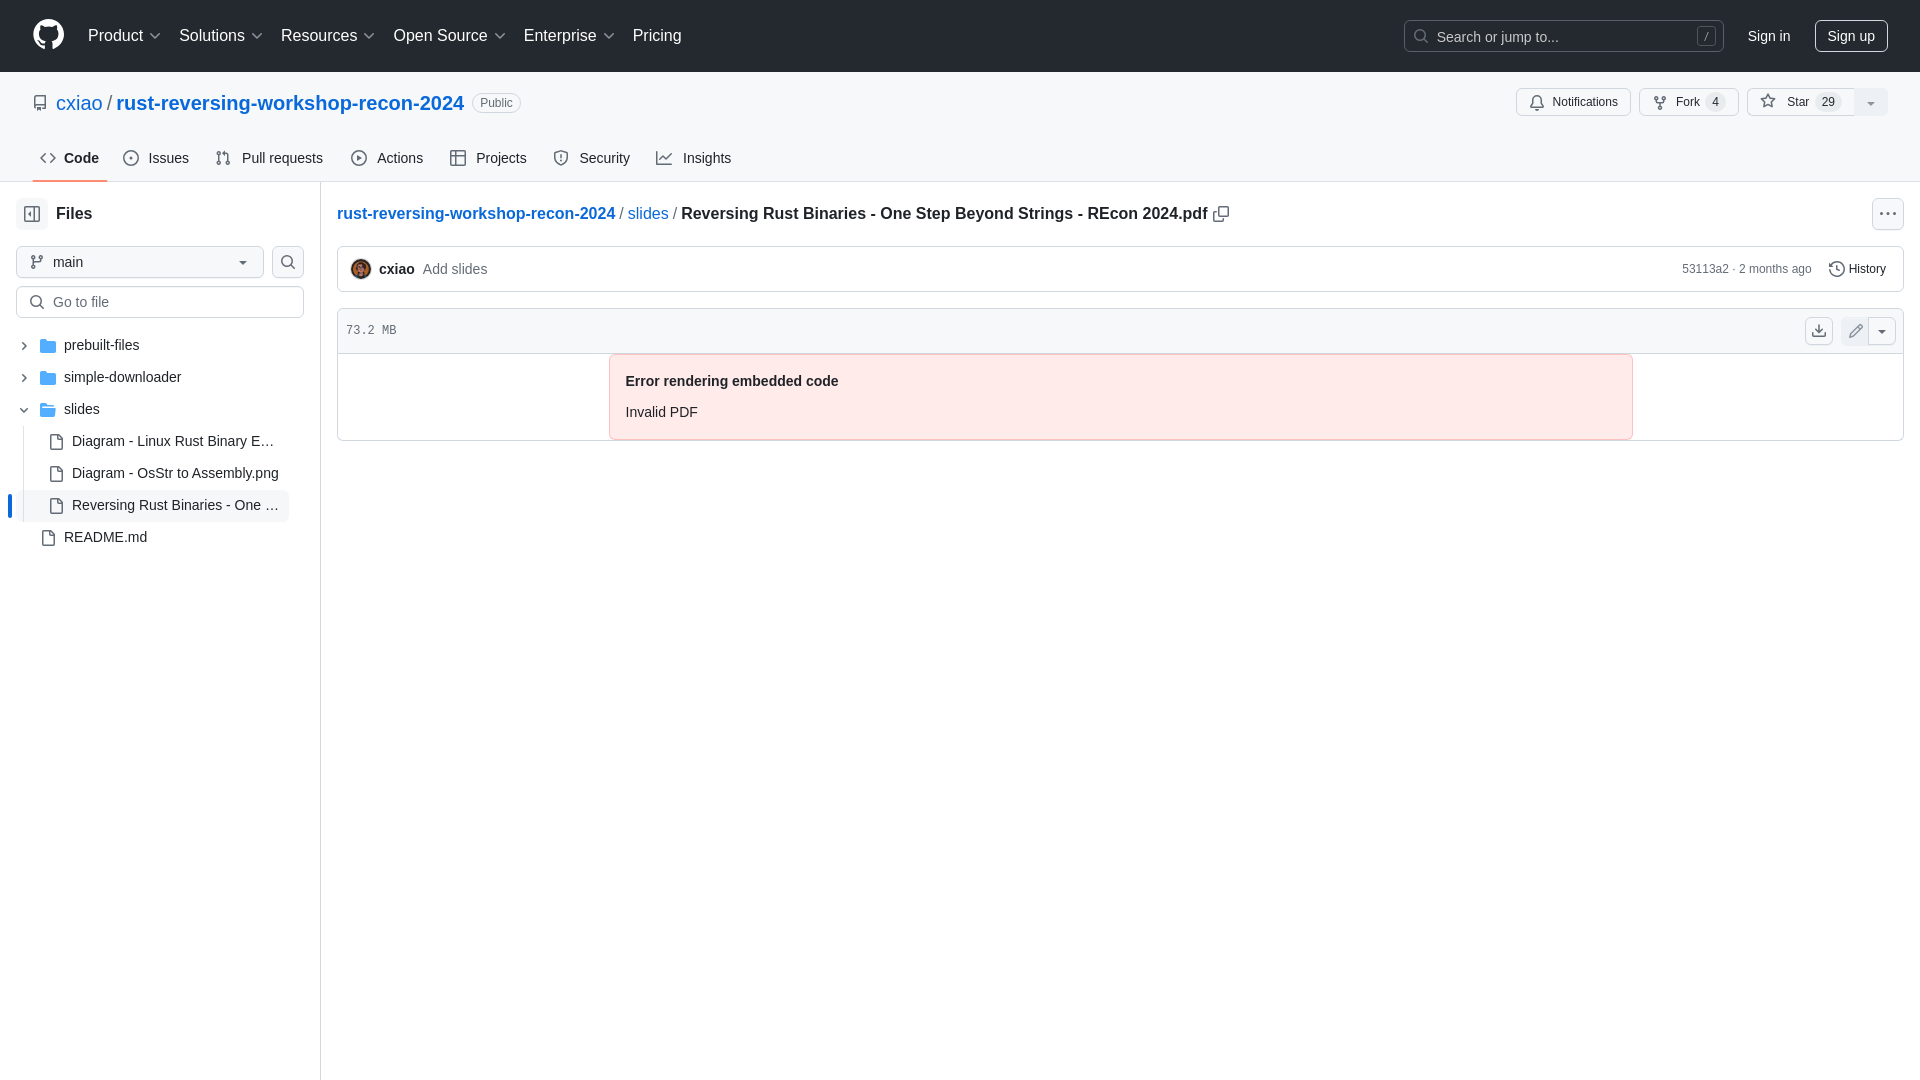1920x1080 pixels.
Task: Focus the Go to file input
Action: (x=160, y=302)
